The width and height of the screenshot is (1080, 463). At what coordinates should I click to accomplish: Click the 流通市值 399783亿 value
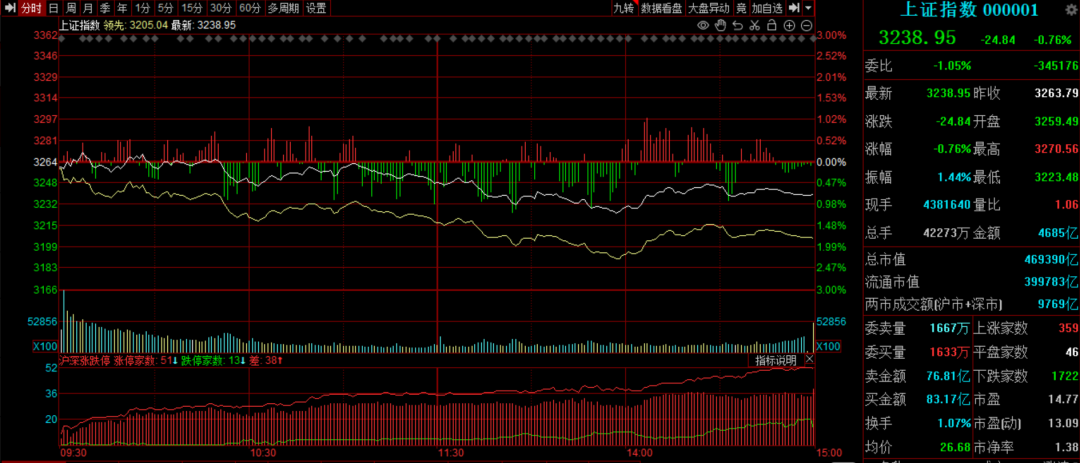tap(1054, 282)
